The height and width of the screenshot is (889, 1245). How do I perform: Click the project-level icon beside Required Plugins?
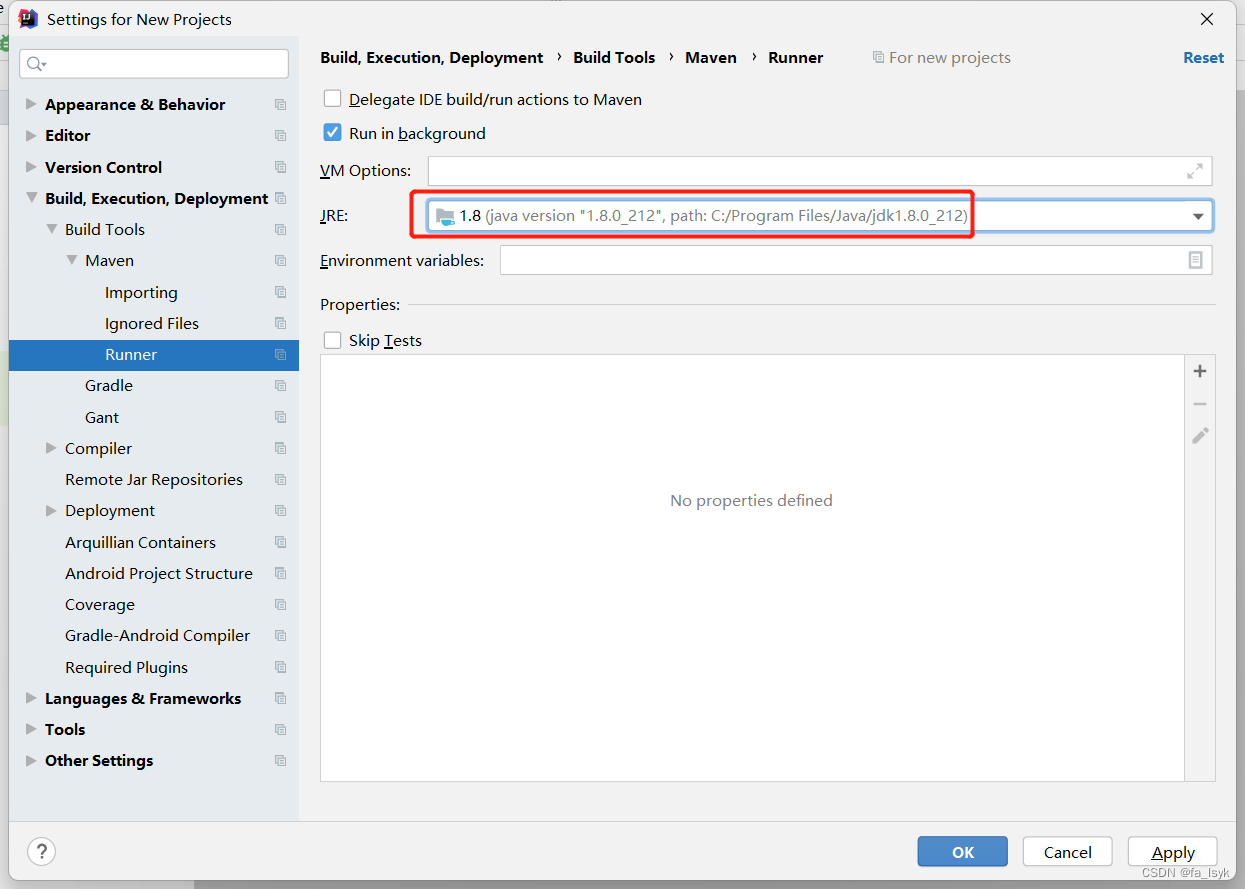[x=280, y=667]
